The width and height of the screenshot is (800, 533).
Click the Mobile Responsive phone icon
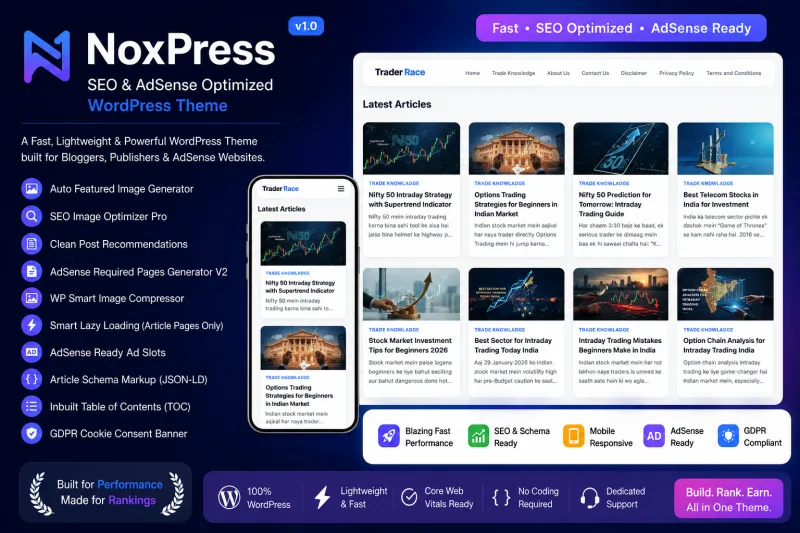(x=573, y=436)
